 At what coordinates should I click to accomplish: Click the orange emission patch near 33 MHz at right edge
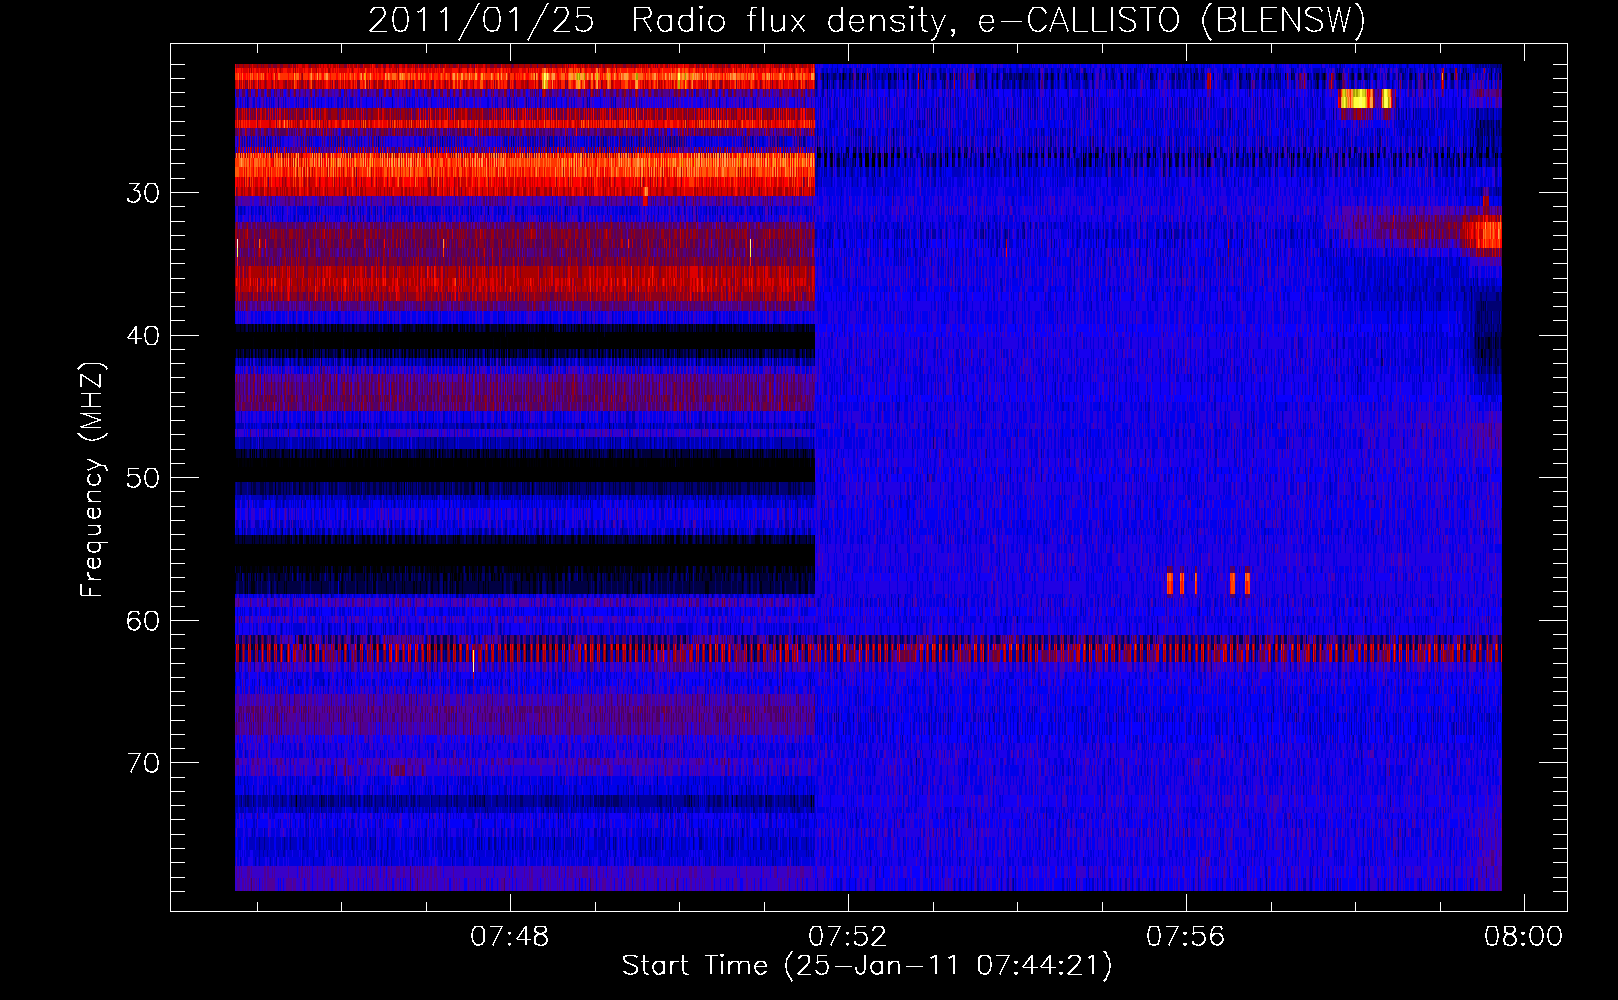click(x=1485, y=234)
